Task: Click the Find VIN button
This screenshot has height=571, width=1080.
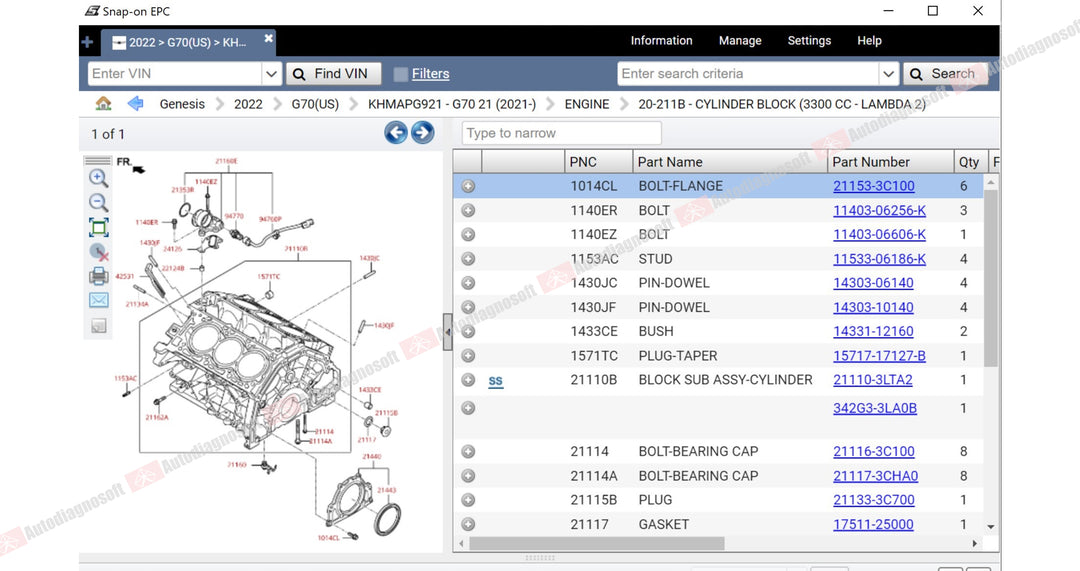Action: [333, 74]
